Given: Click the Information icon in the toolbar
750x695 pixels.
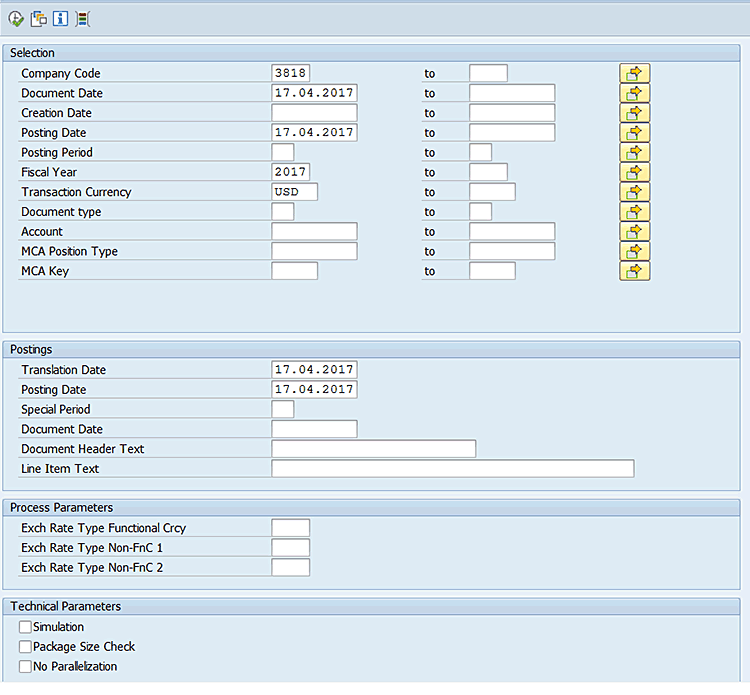Looking at the screenshot, I should pos(60,19).
